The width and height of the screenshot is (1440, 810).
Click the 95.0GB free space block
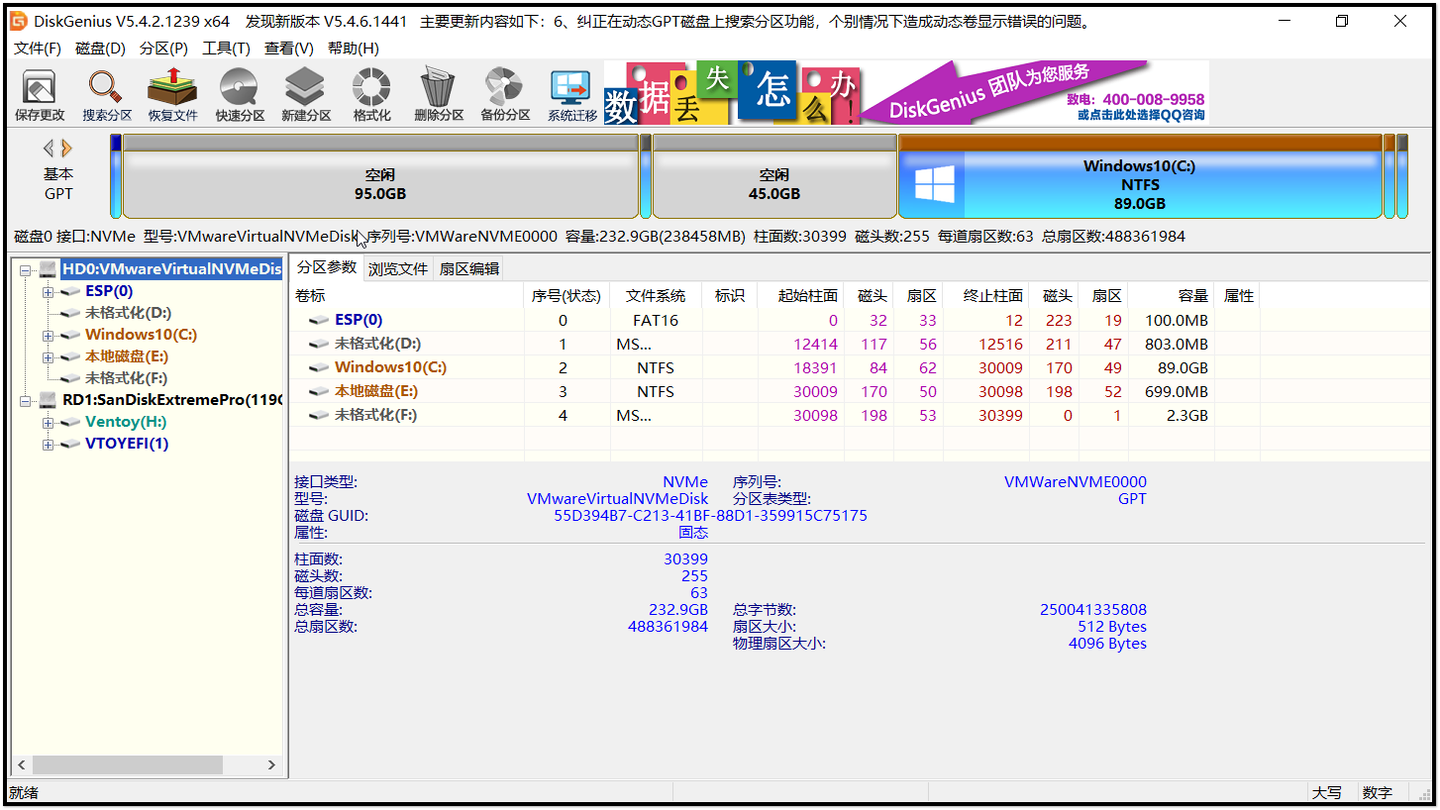tap(380, 176)
